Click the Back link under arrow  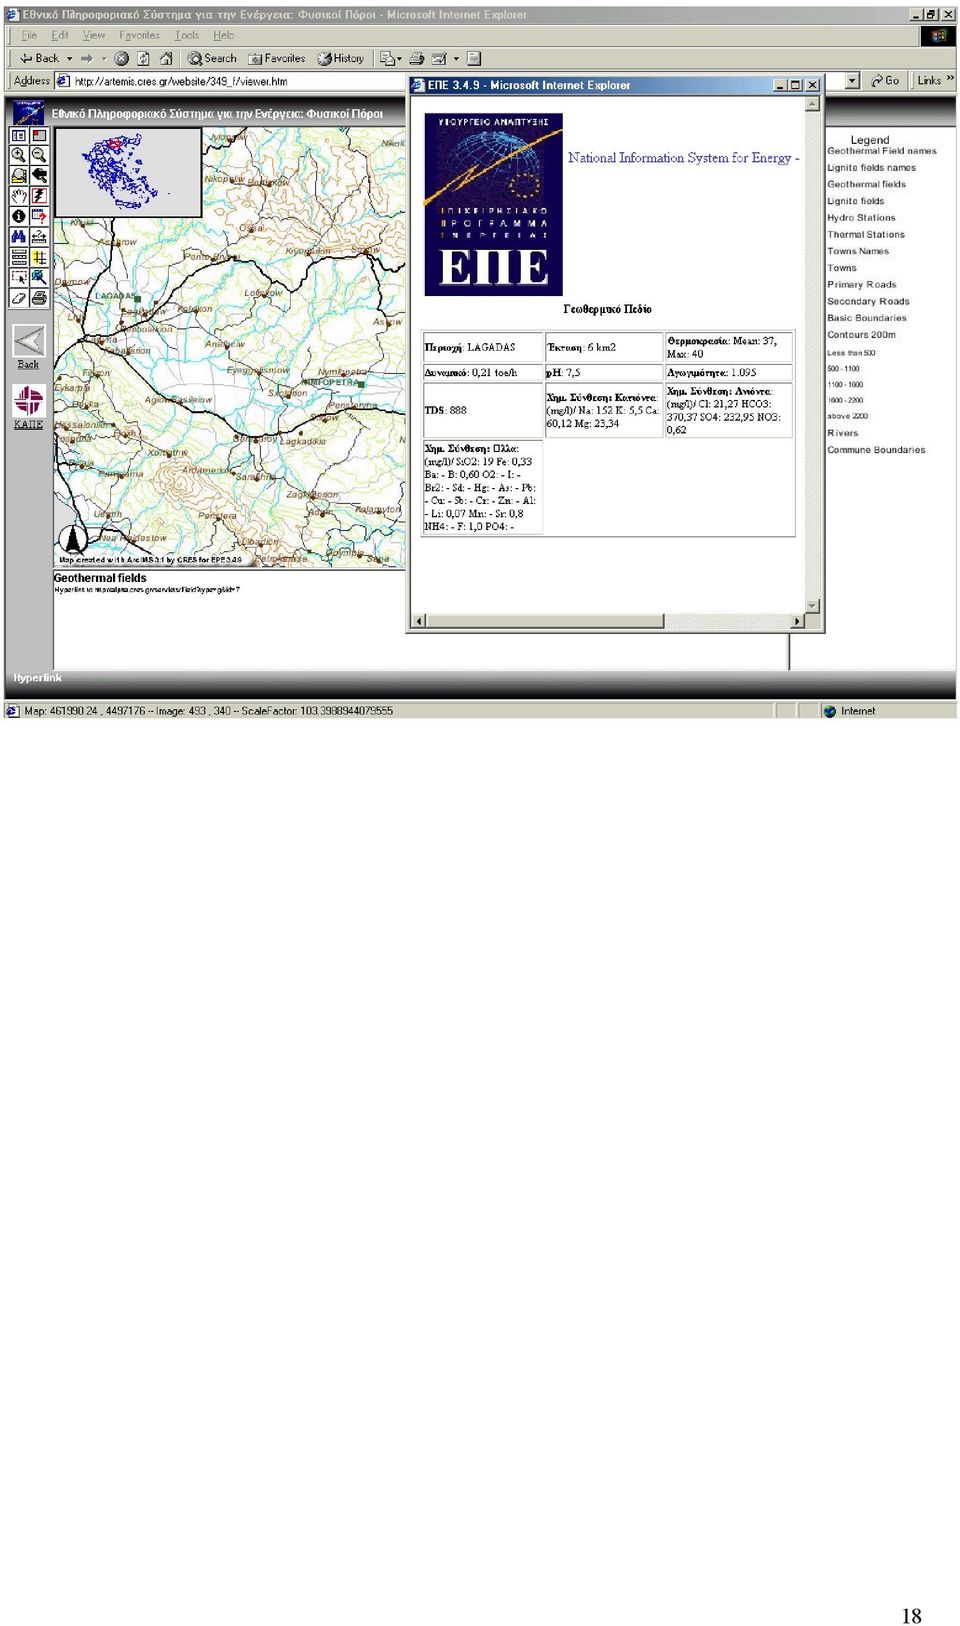tap(28, 365)
